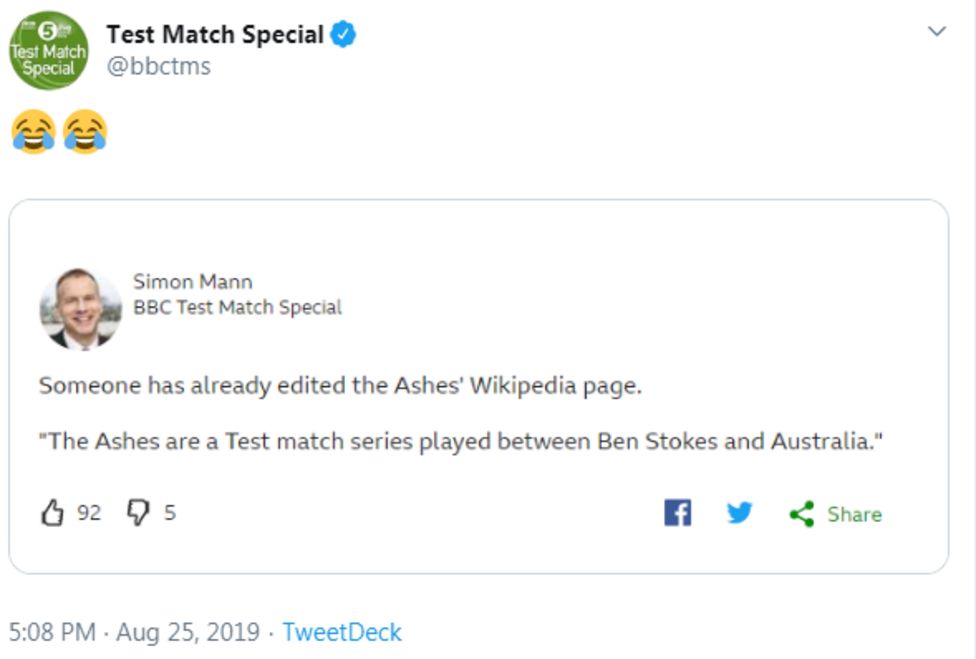The width and height of the screenshot is (976, 659).
Task: Click the second laughing emoji in the tweet
Action: coord(83,131)
